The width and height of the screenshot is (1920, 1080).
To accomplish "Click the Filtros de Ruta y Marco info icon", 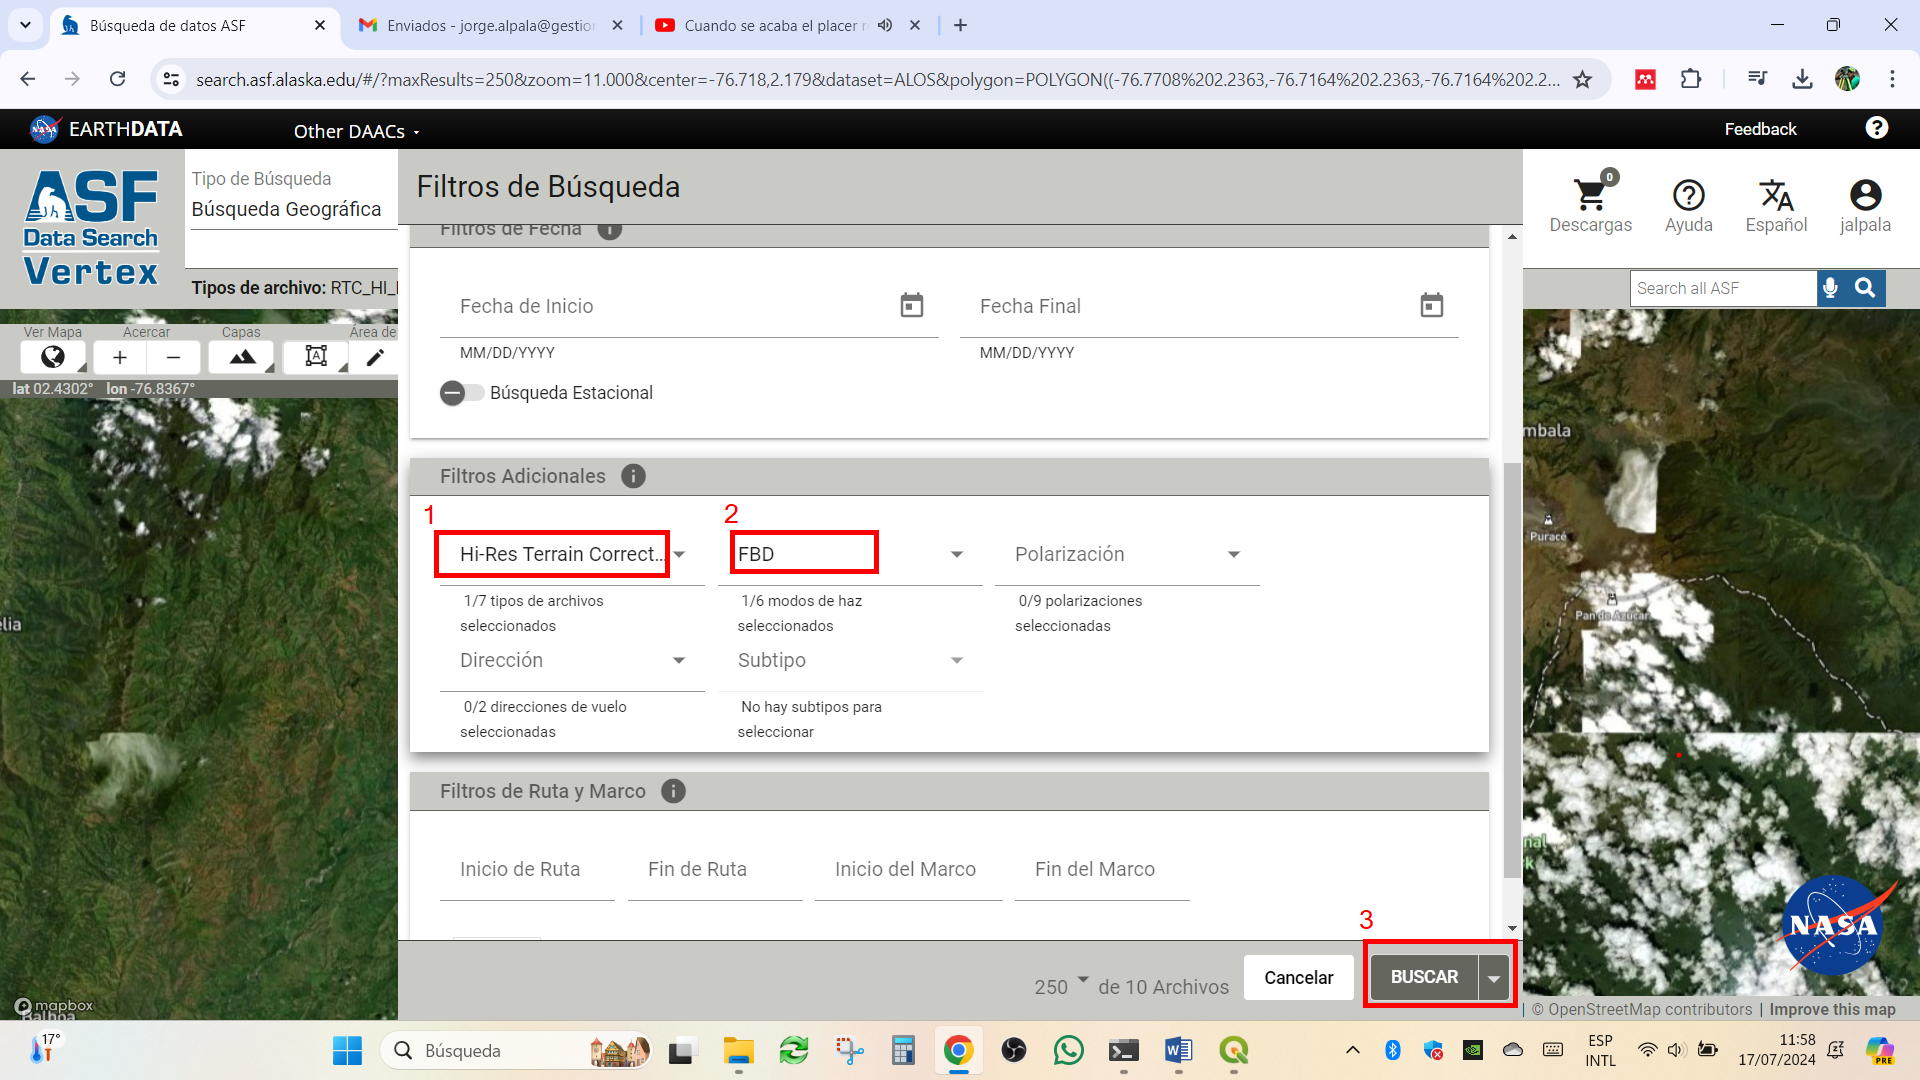I will 673,791.
